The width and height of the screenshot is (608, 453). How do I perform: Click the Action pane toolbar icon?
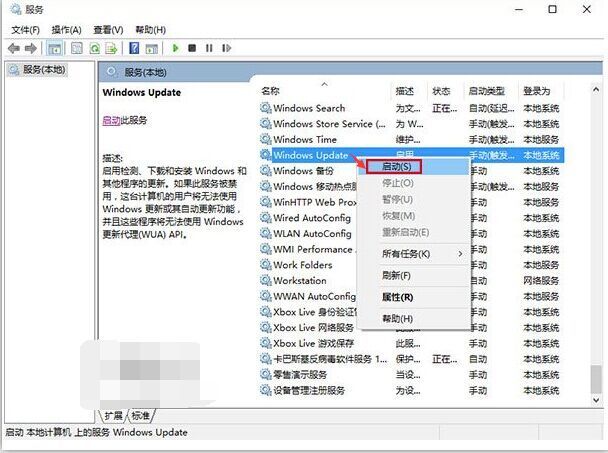(151, 48)
